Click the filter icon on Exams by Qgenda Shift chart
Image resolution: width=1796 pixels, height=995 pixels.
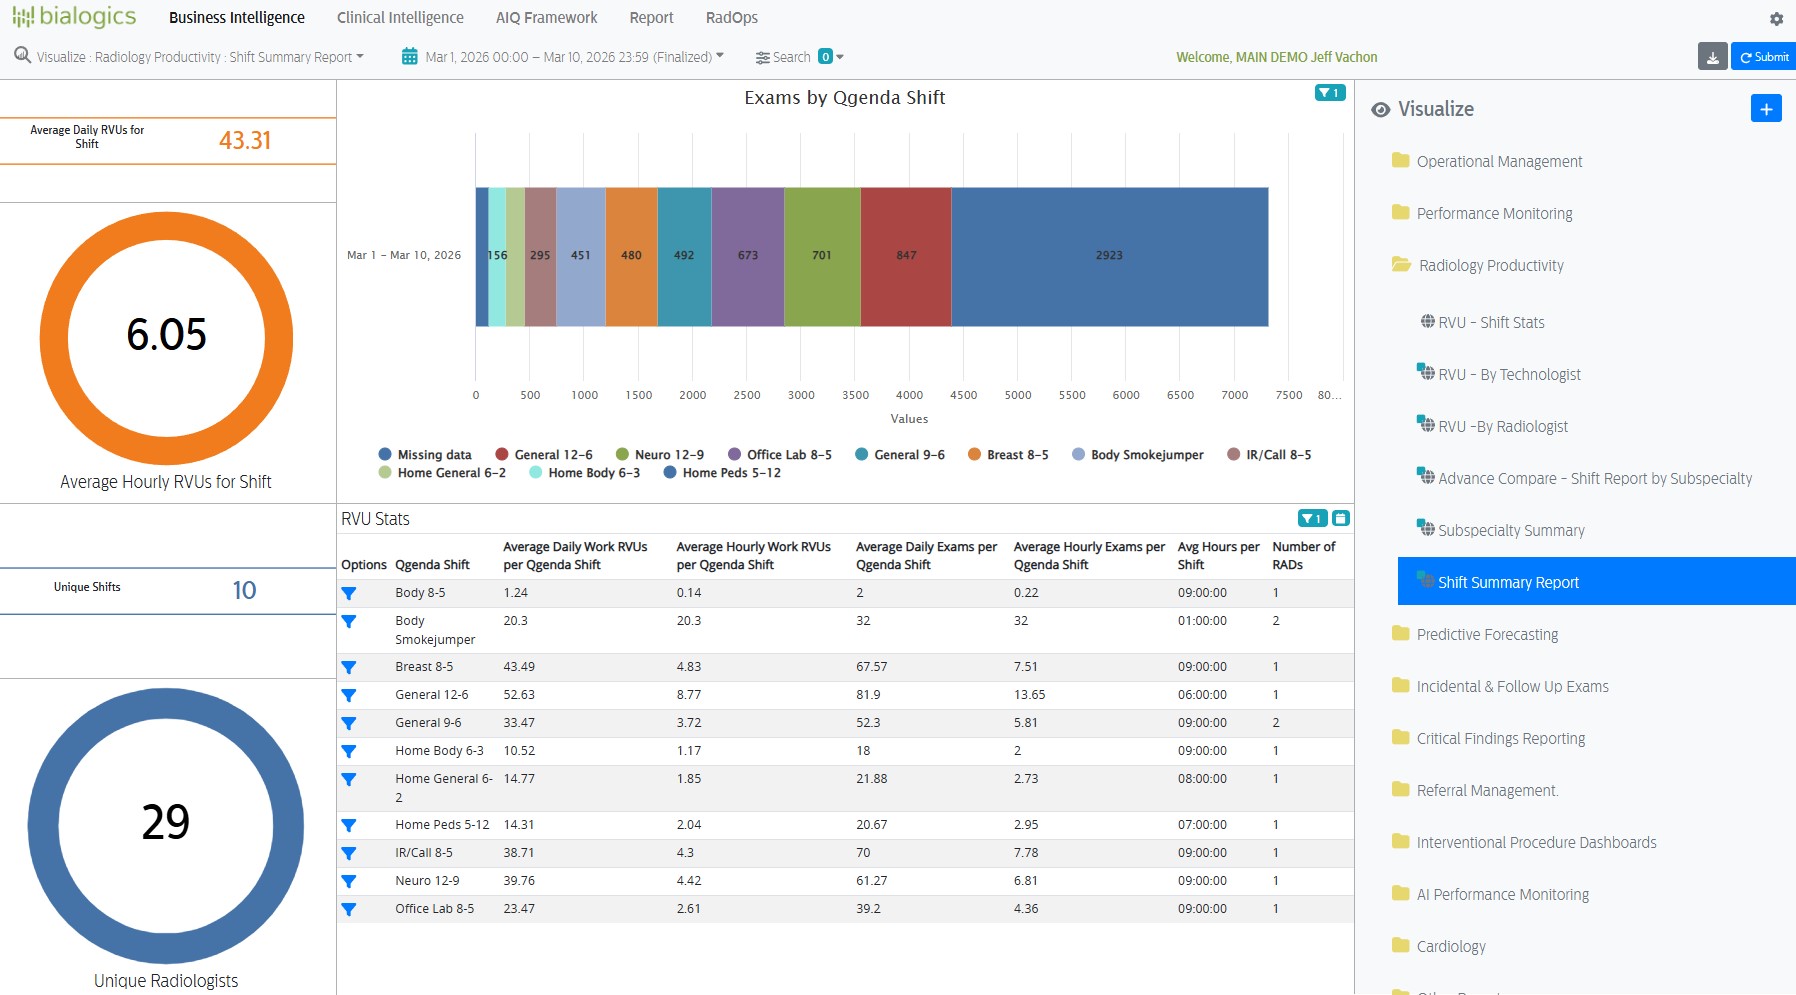coord(1329,93)
